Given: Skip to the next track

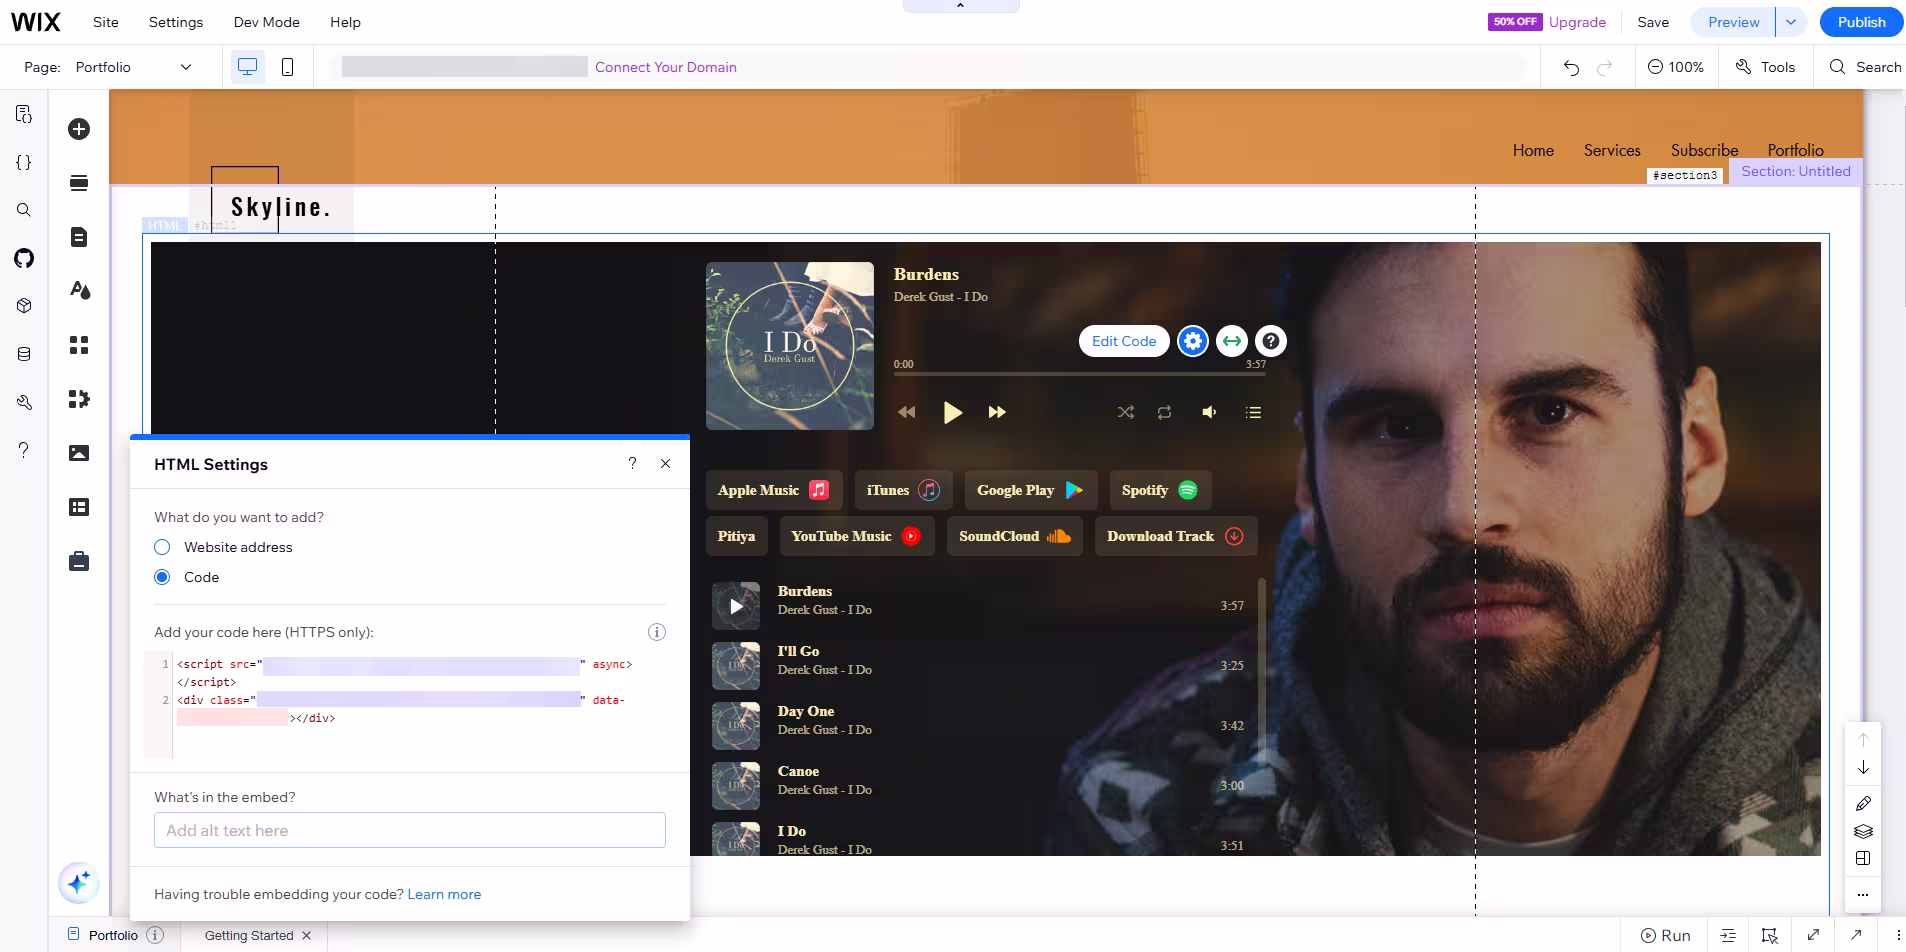Looking at the screenshot, I should 997,412.
